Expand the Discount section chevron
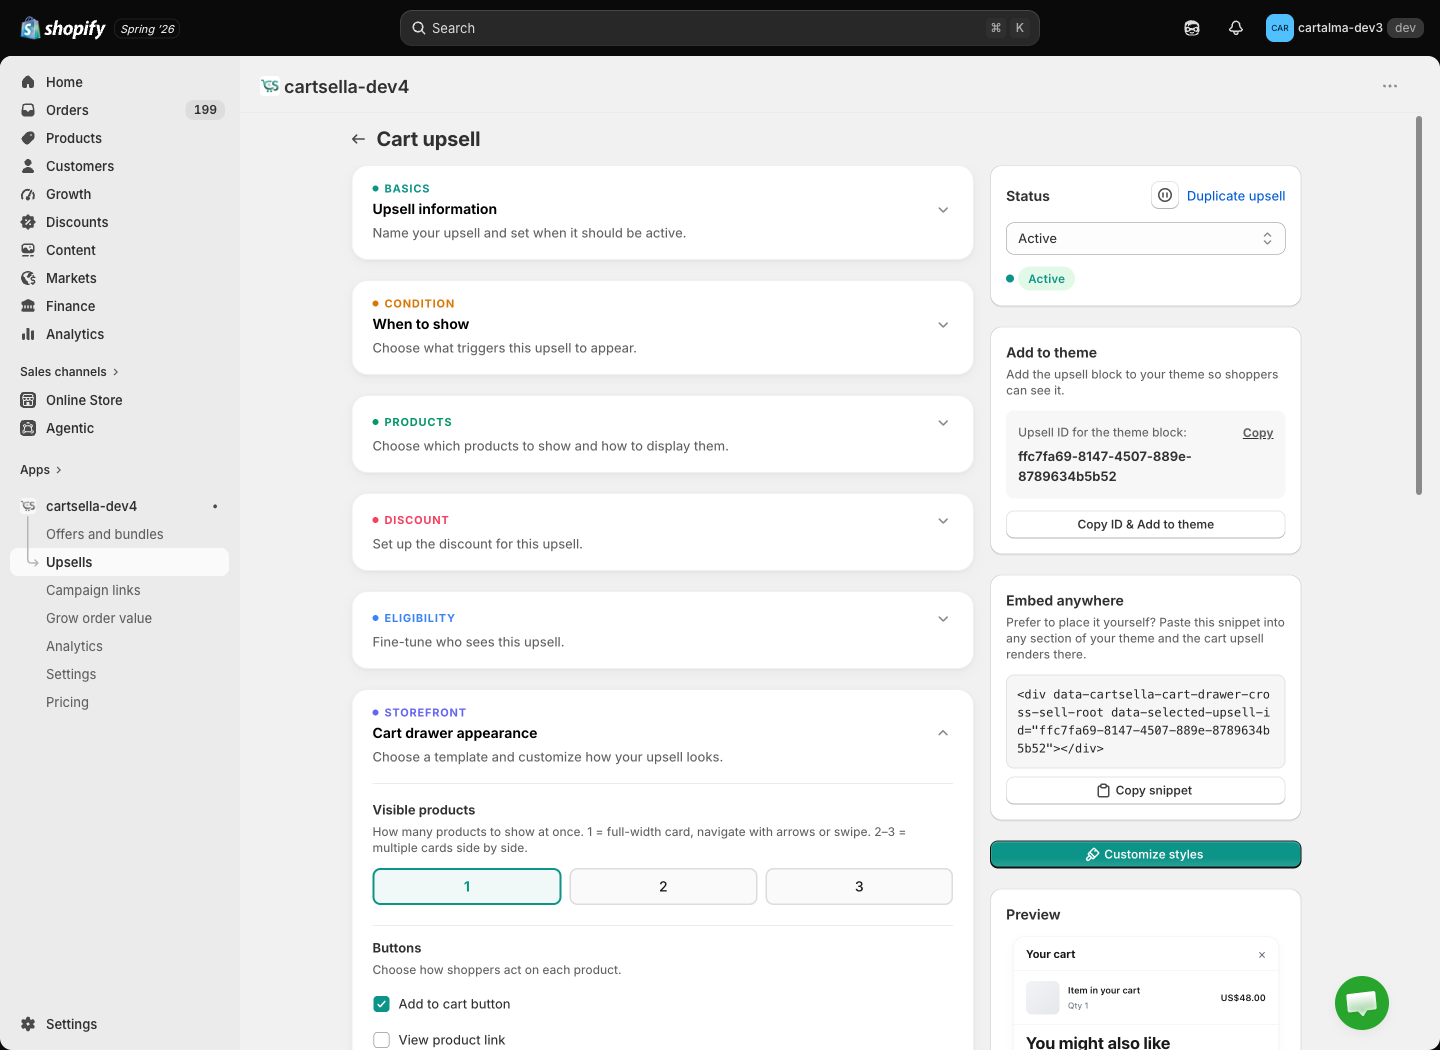The width and height of the screenshot is (1440, 1050). click(x=943, y=521)
